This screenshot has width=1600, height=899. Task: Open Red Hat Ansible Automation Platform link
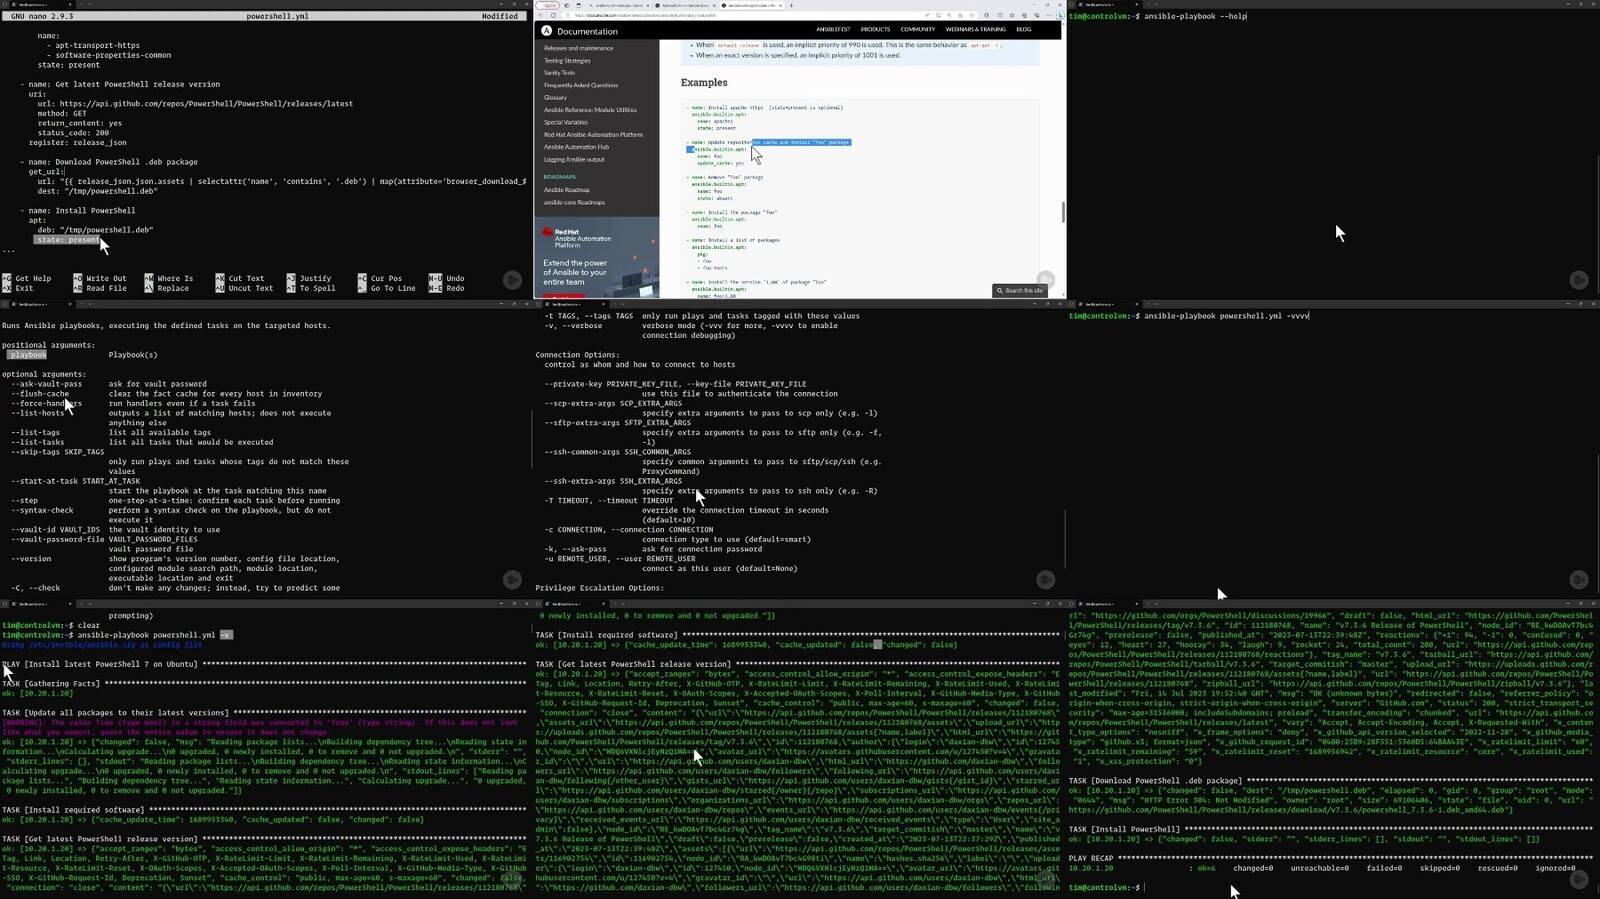593,135
